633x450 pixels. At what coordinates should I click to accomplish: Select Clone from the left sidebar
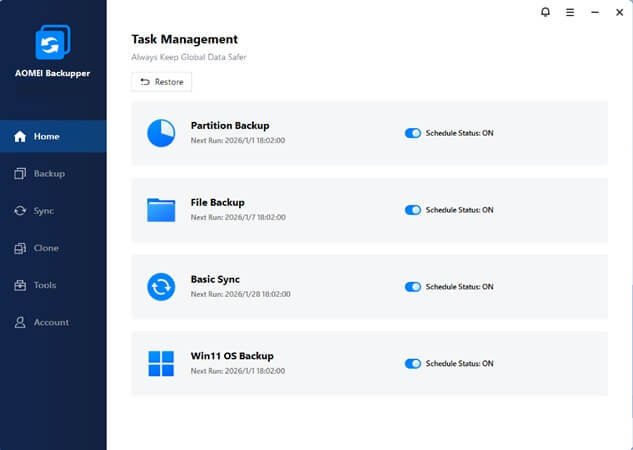(45, 248)
